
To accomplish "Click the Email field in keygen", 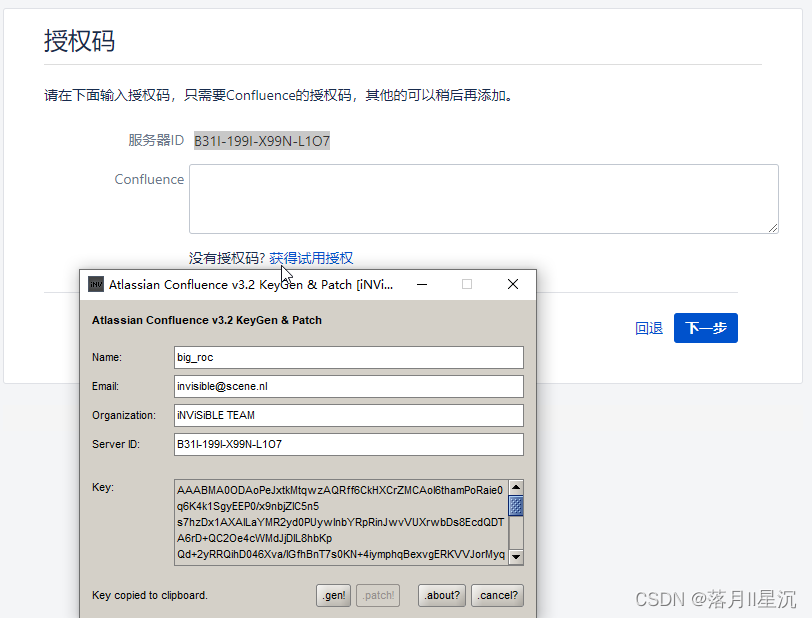I will (x=349, y=386).
